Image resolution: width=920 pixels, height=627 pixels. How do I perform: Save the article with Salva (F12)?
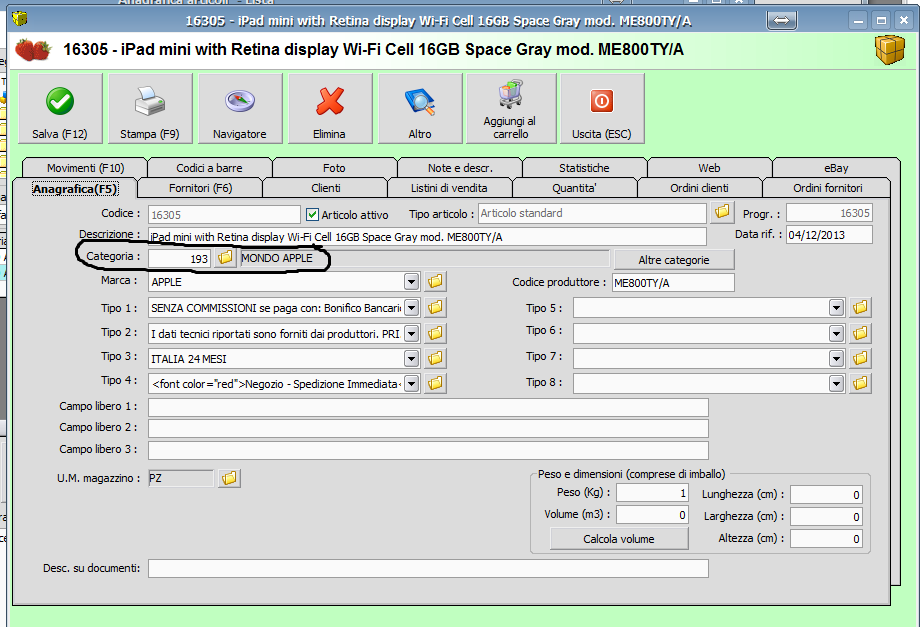[60, 109]
